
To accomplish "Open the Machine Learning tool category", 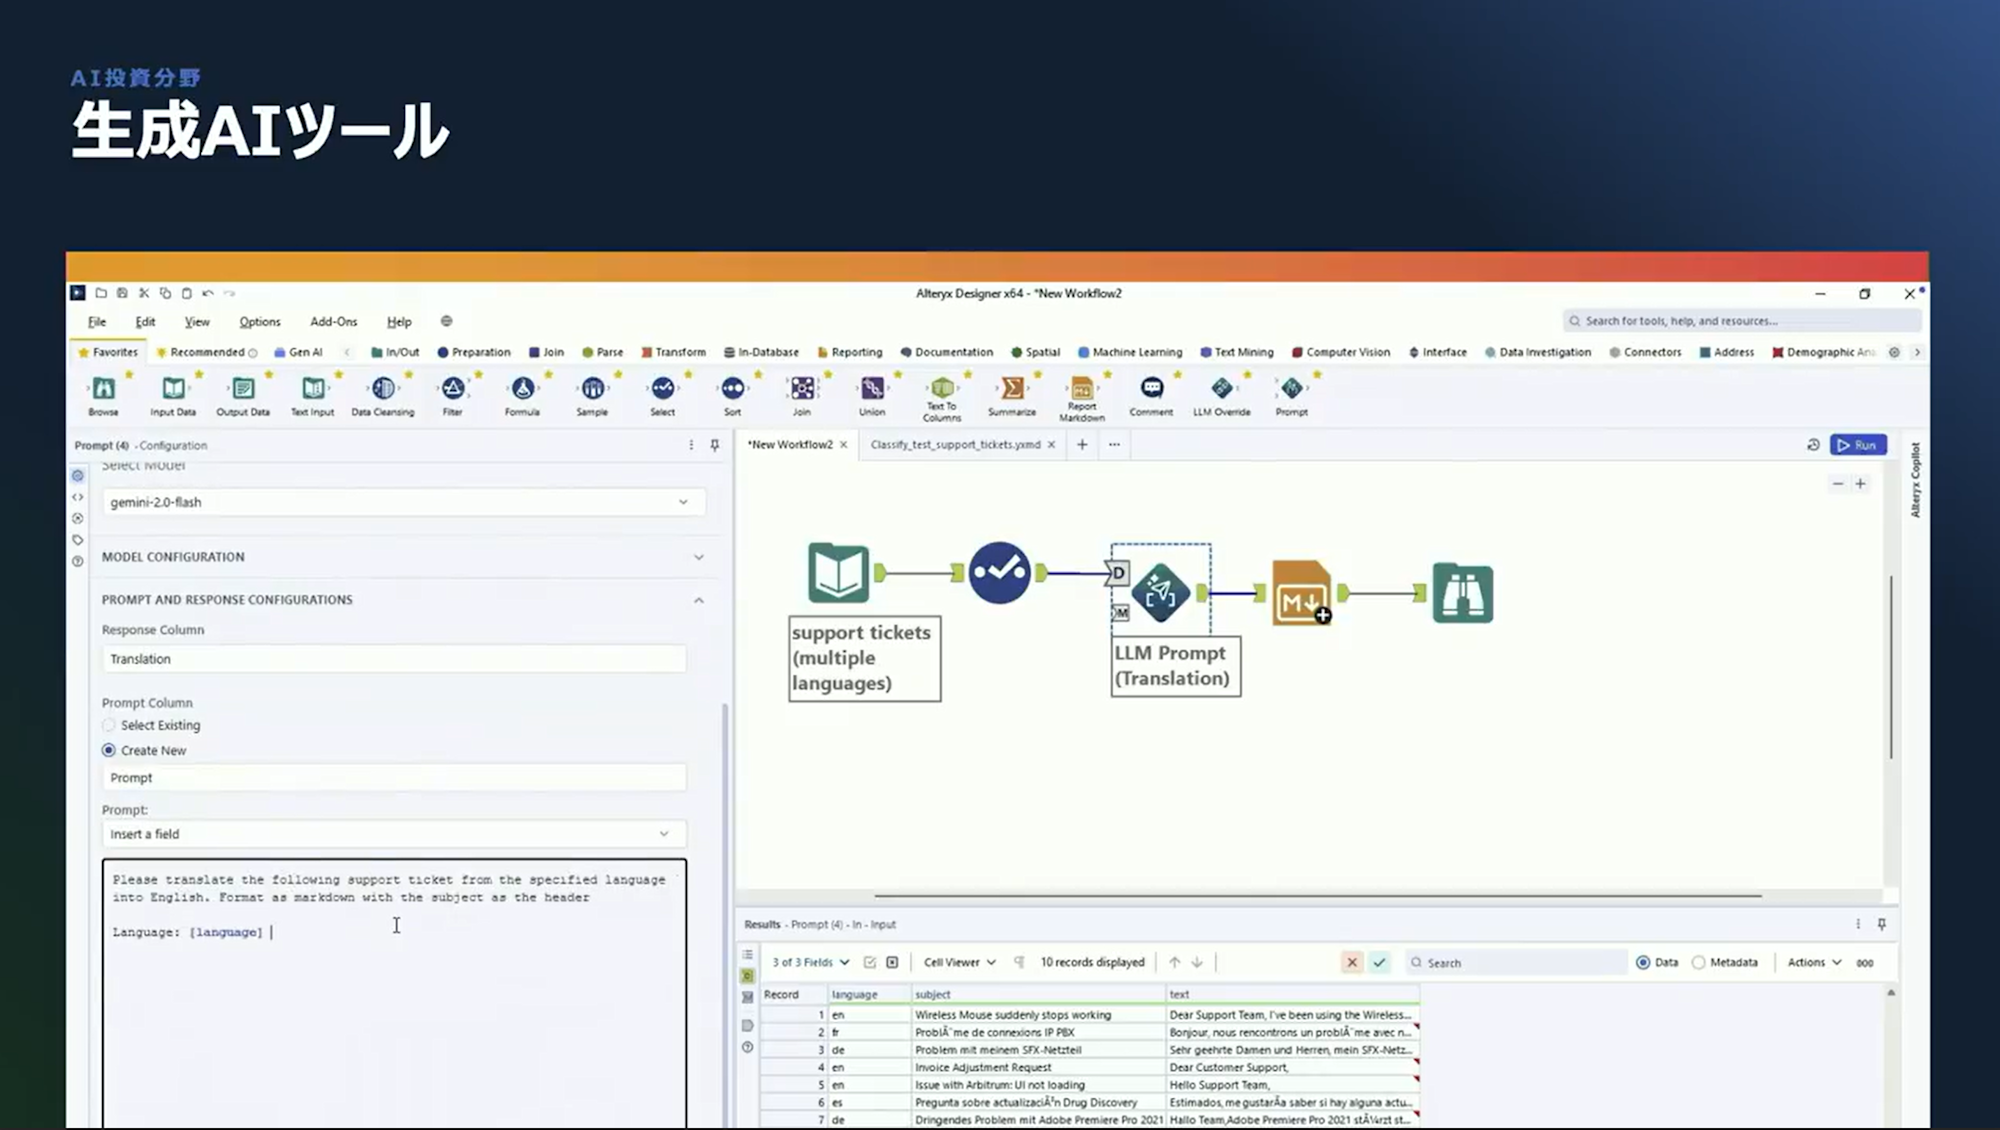I will 1130,352.
